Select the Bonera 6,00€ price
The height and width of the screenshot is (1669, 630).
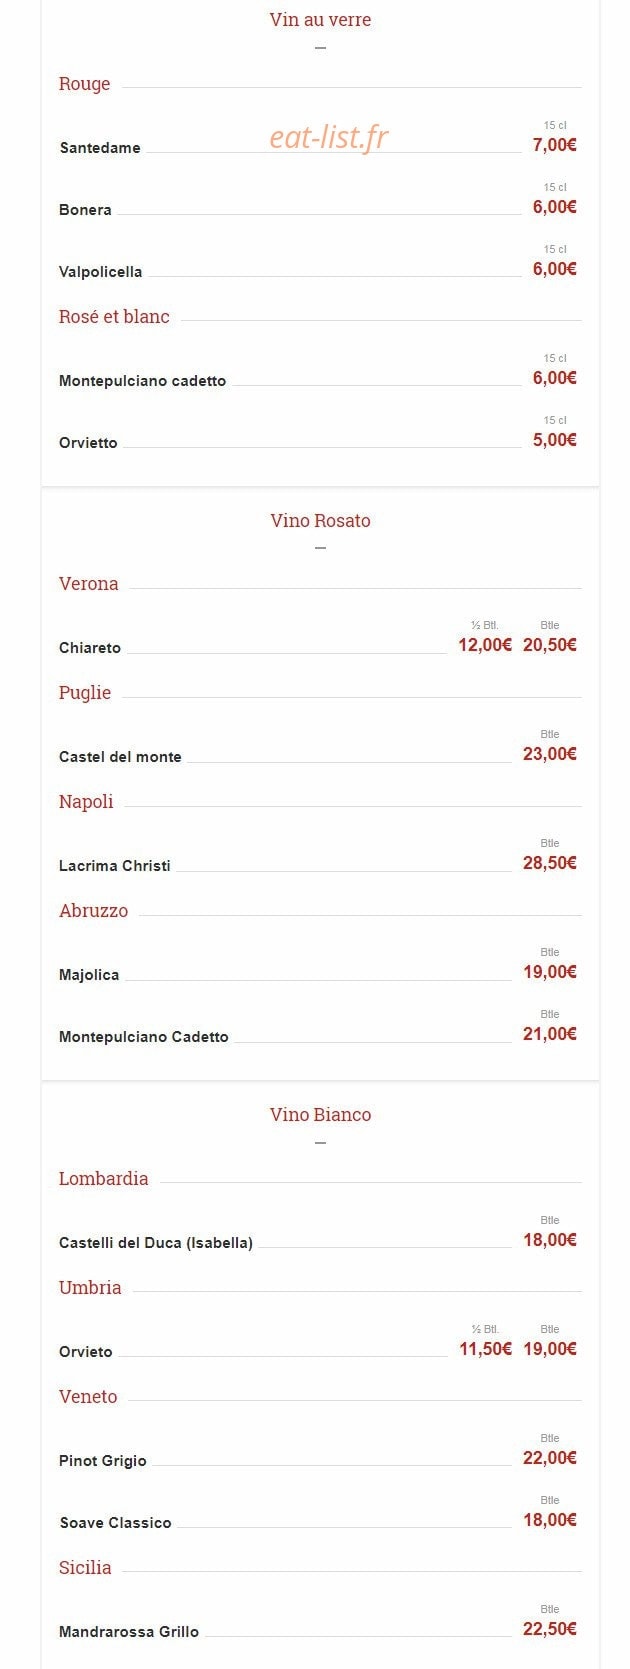point(555,207)
